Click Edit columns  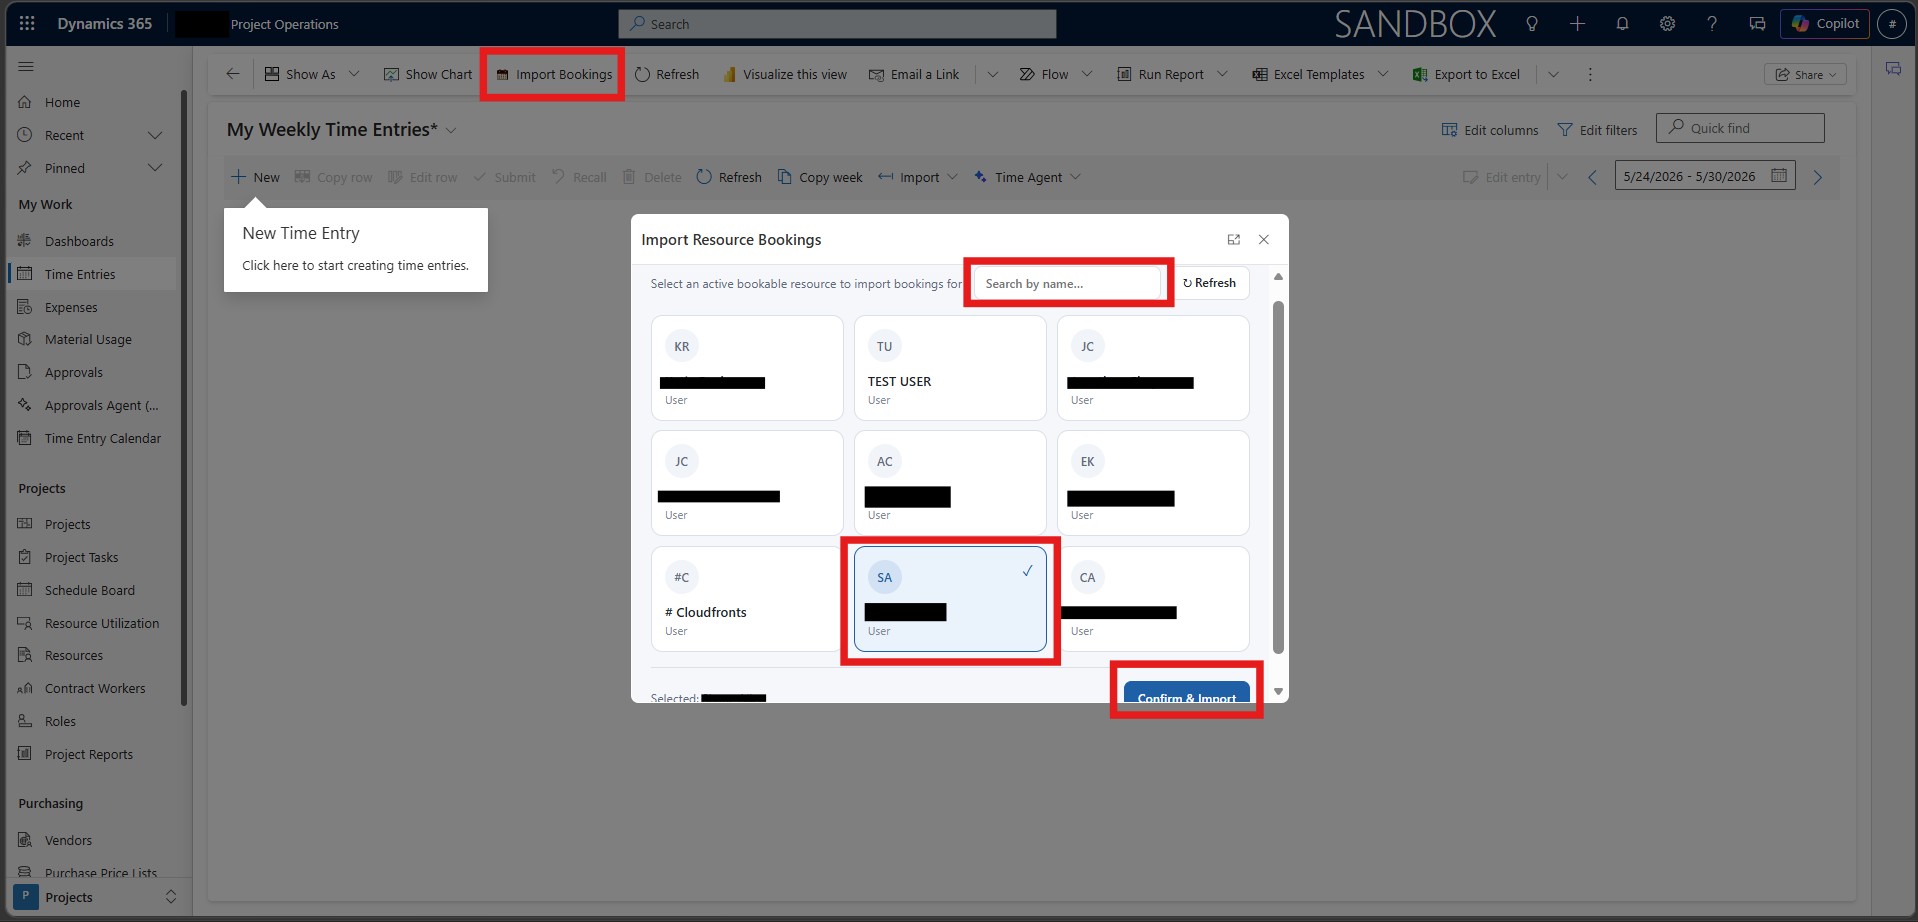[x=1490, y=130]
